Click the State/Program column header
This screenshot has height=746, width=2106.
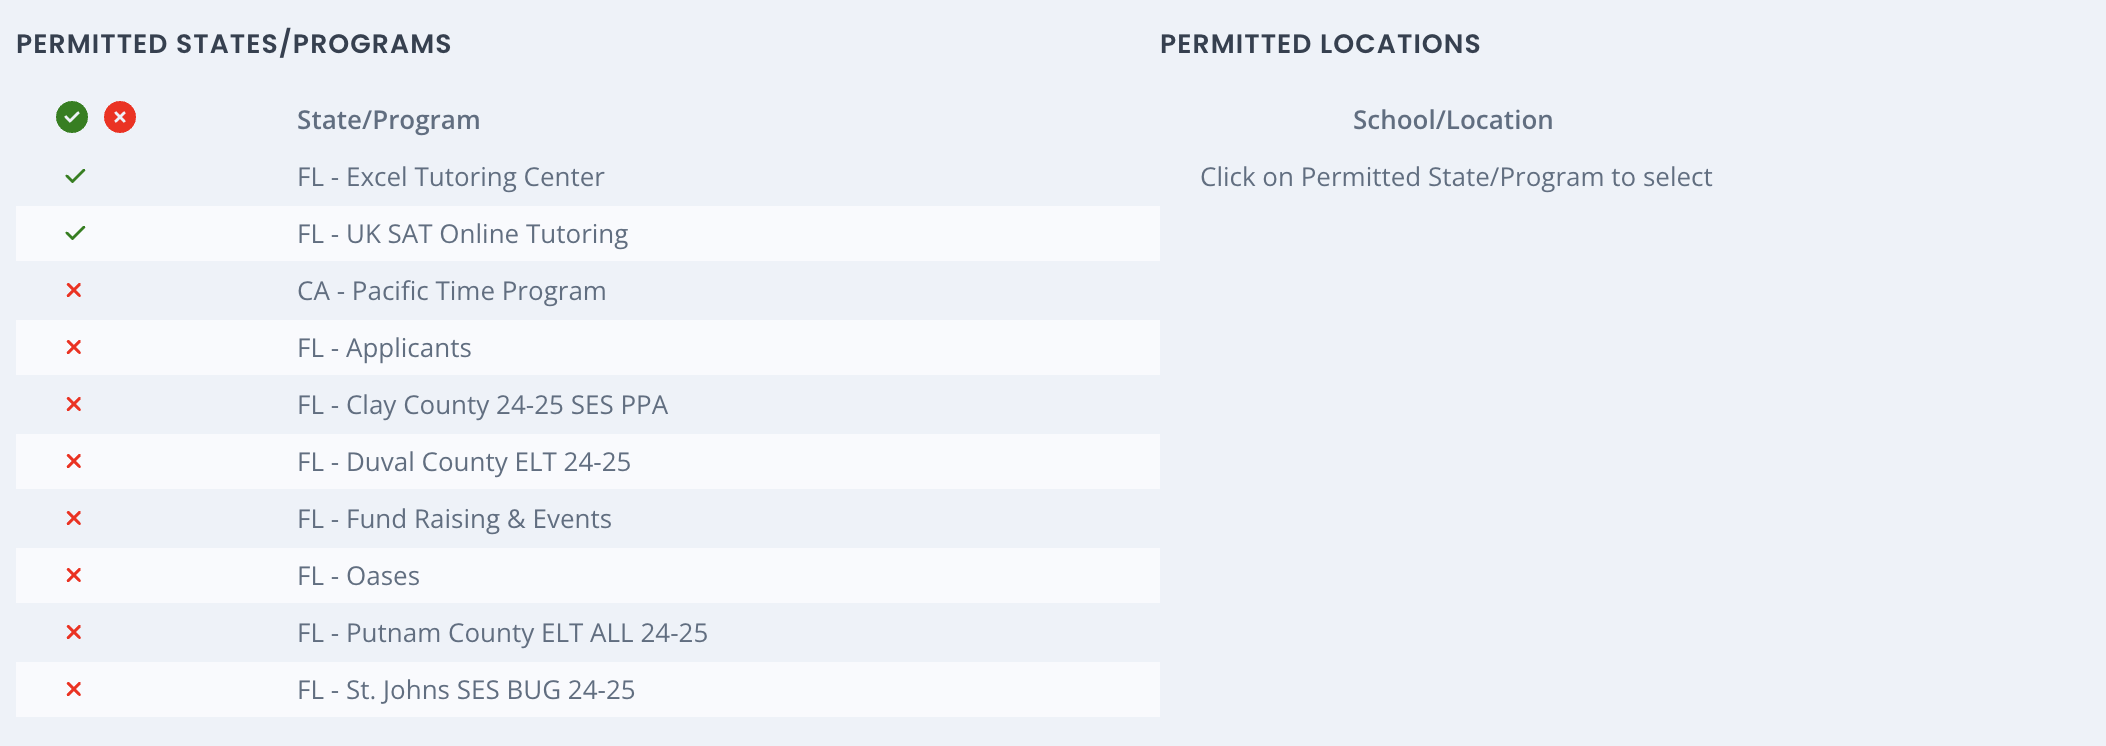coord(388,120)
